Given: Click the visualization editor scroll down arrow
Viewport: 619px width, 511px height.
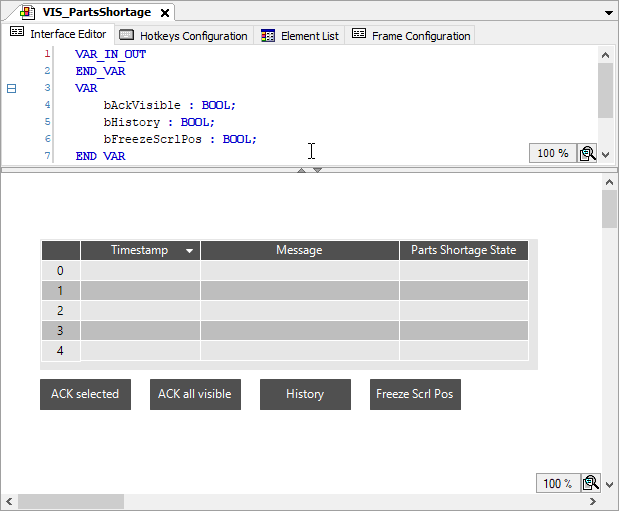Looking at the screenshot, I should click(609, 485).
